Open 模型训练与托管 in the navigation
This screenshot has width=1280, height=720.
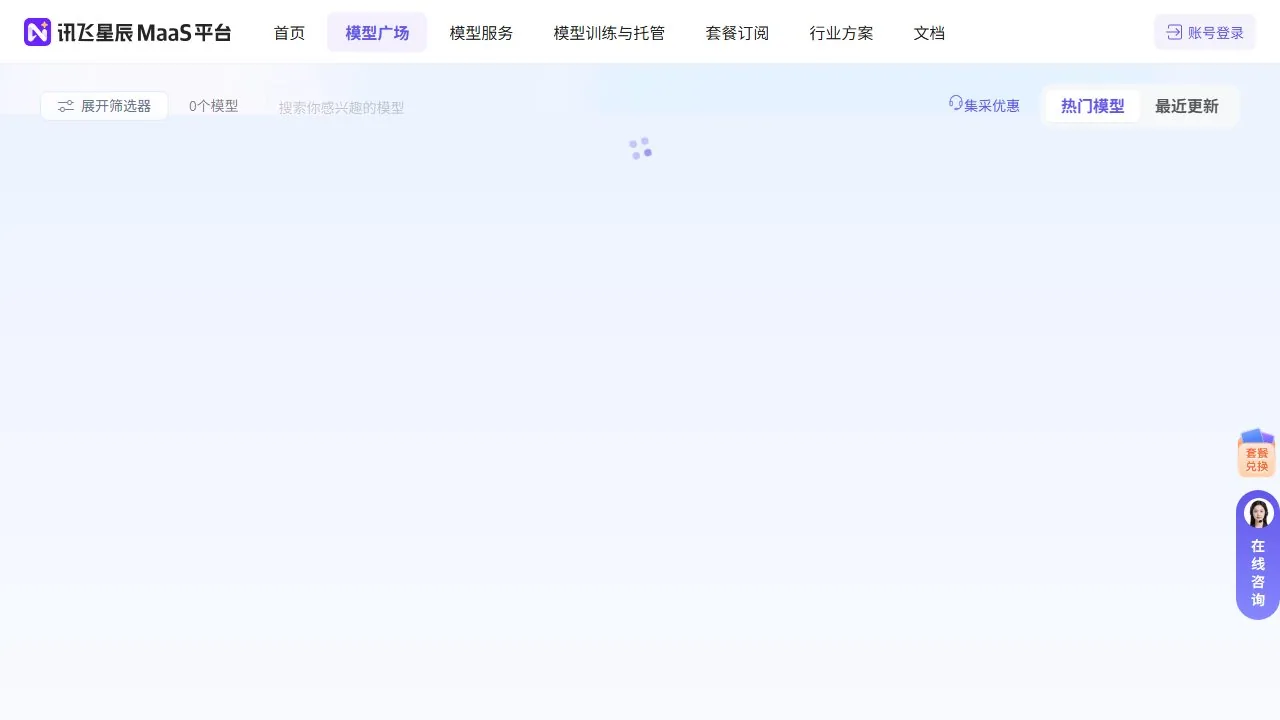[609, 33]
